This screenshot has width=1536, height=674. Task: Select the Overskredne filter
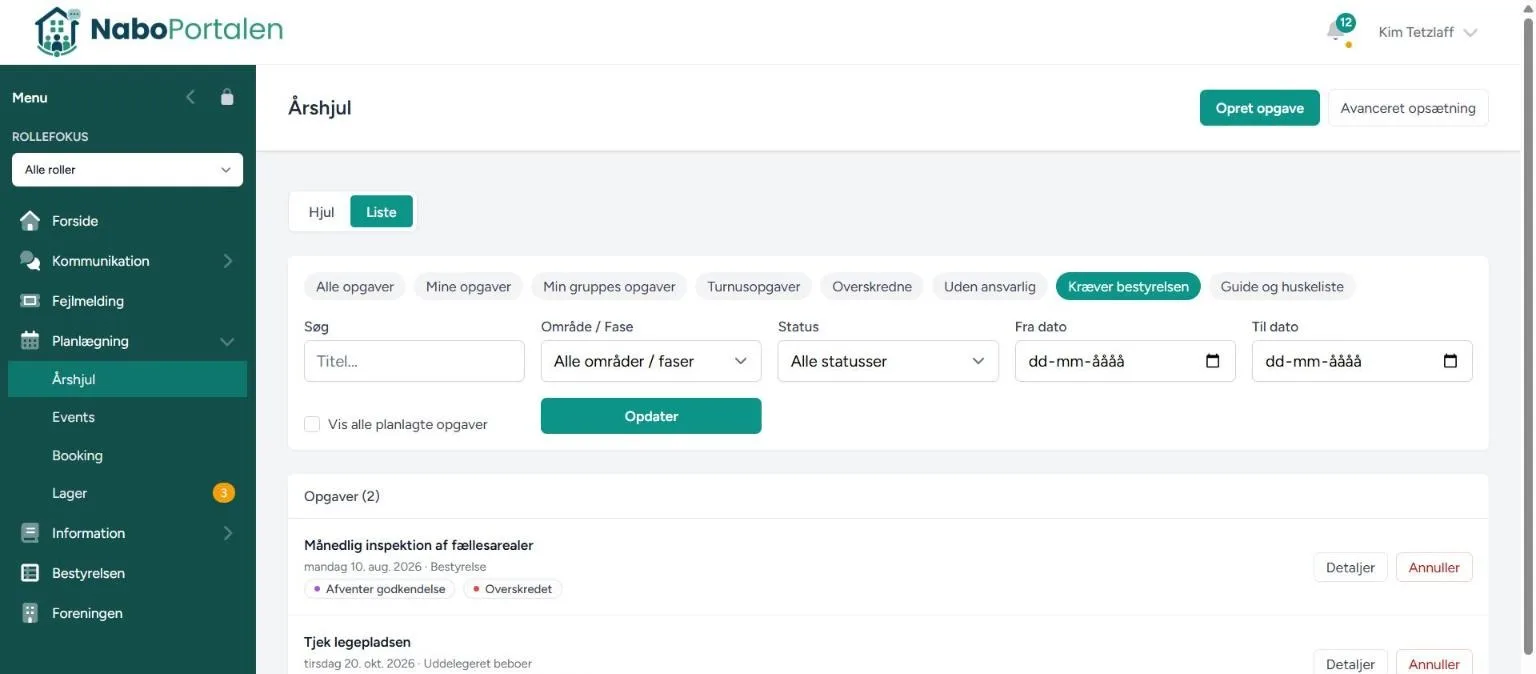click(x=872, y=287)
